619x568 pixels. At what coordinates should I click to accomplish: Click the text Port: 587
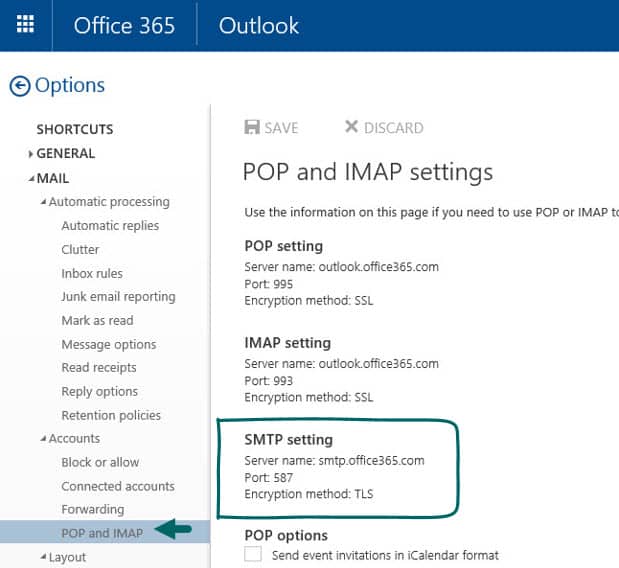coord(268,478)
